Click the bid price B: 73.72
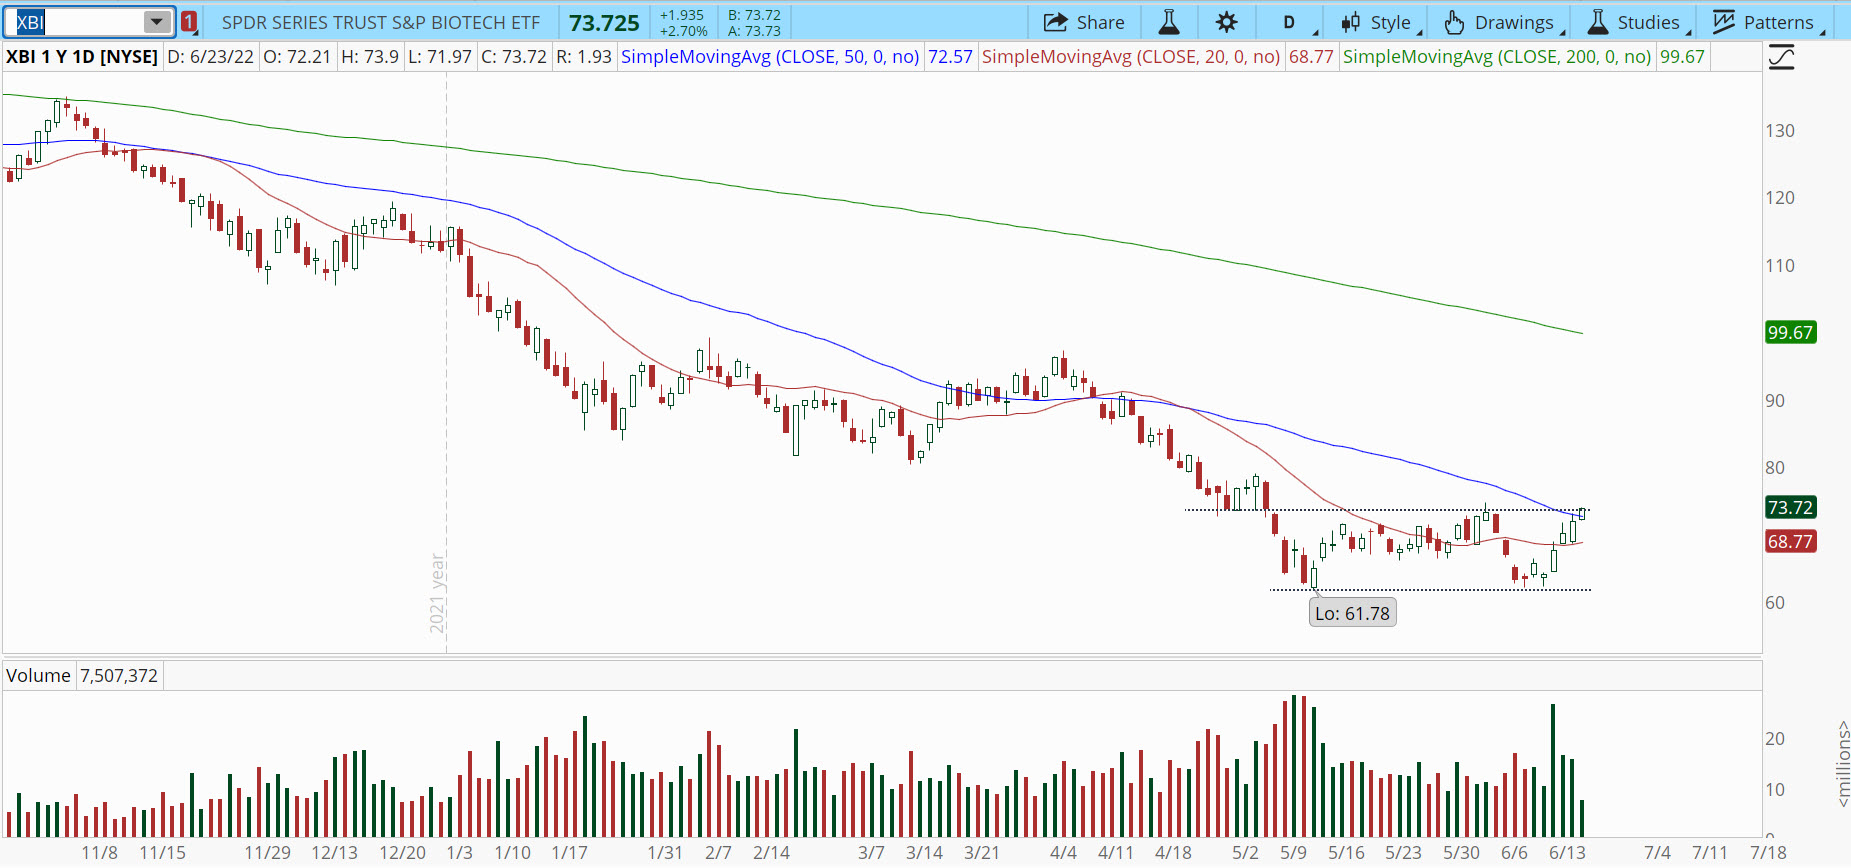 (x=754, y=15)
